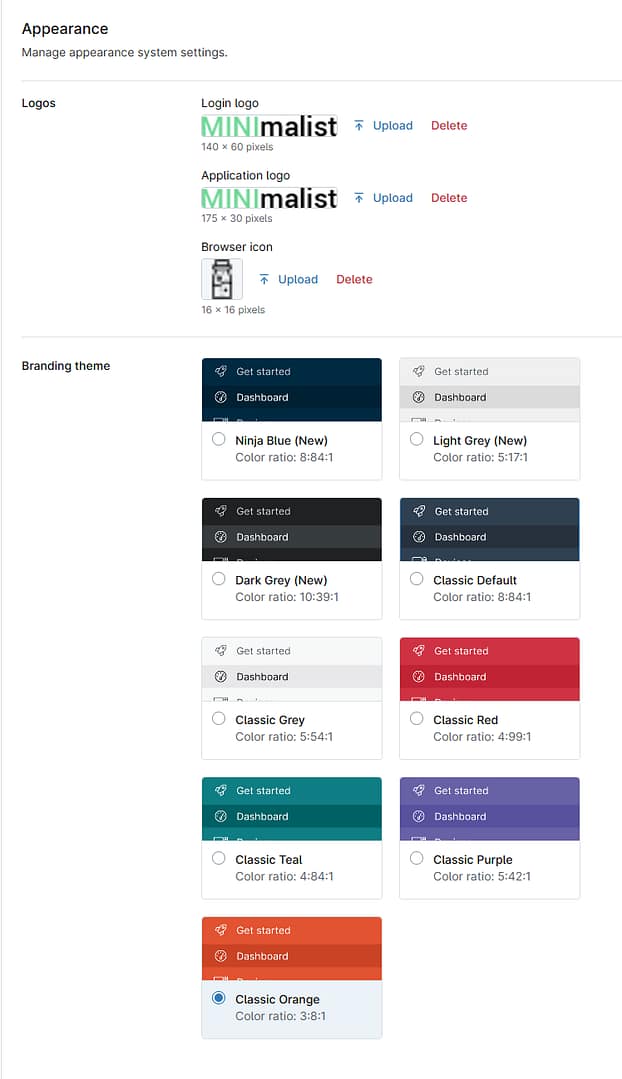This screenshot has height=1079, width=622.
Task: Select the Classic Default theme radio button
Action: [x=416, y=578]
